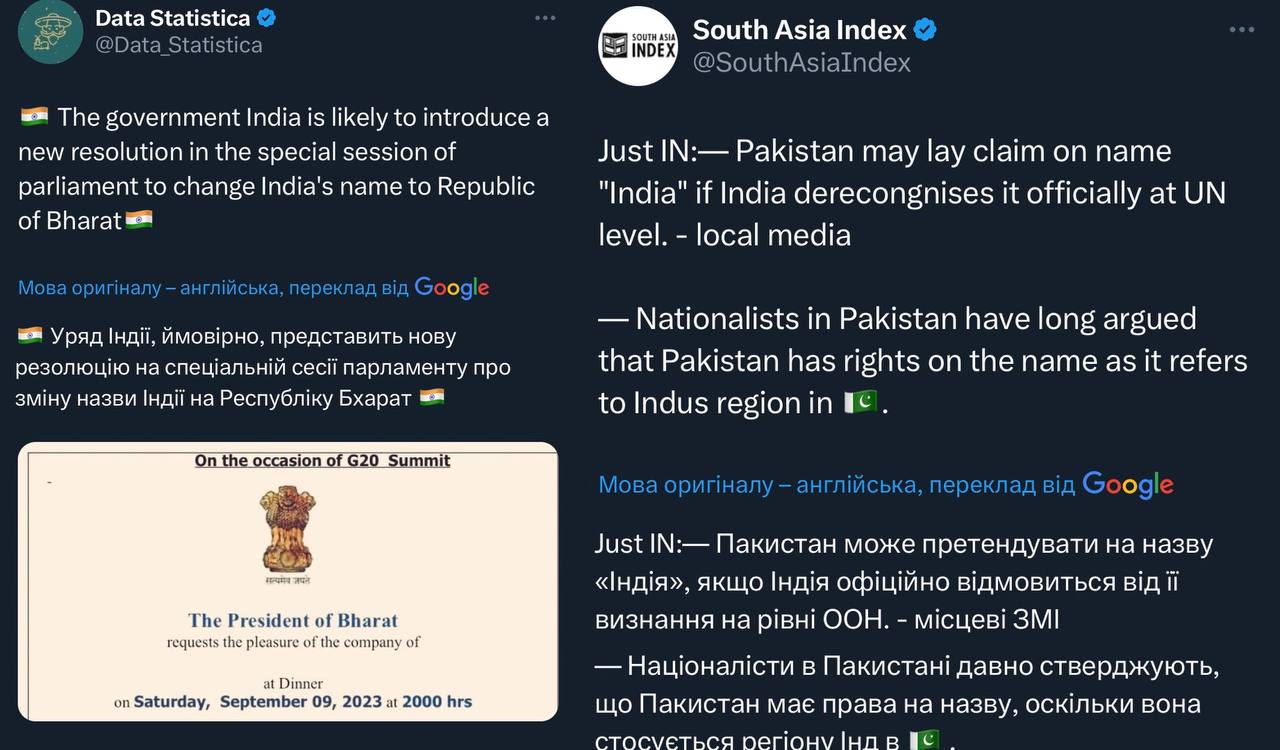Click the Google logo under South Asia Index's tweet
This screenshot has width=1280, height=750.
coord(1127,485)
